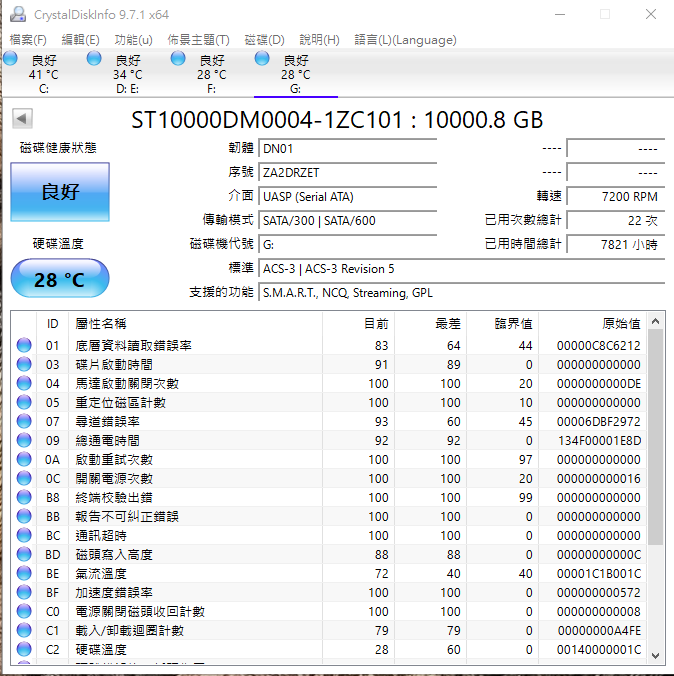Click the scroll down arrow of attribute list
The width and height of the screenshot is (674, 676).
655,656
